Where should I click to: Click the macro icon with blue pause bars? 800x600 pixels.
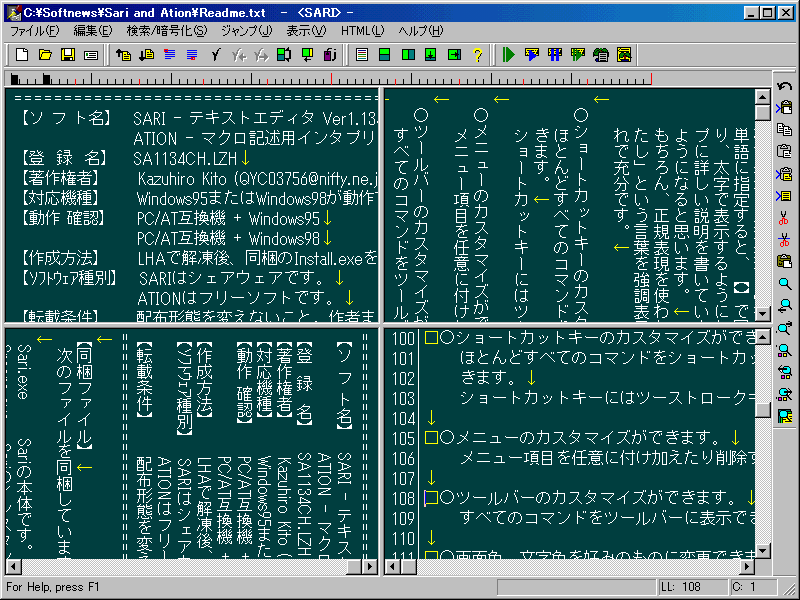[555, 55]
